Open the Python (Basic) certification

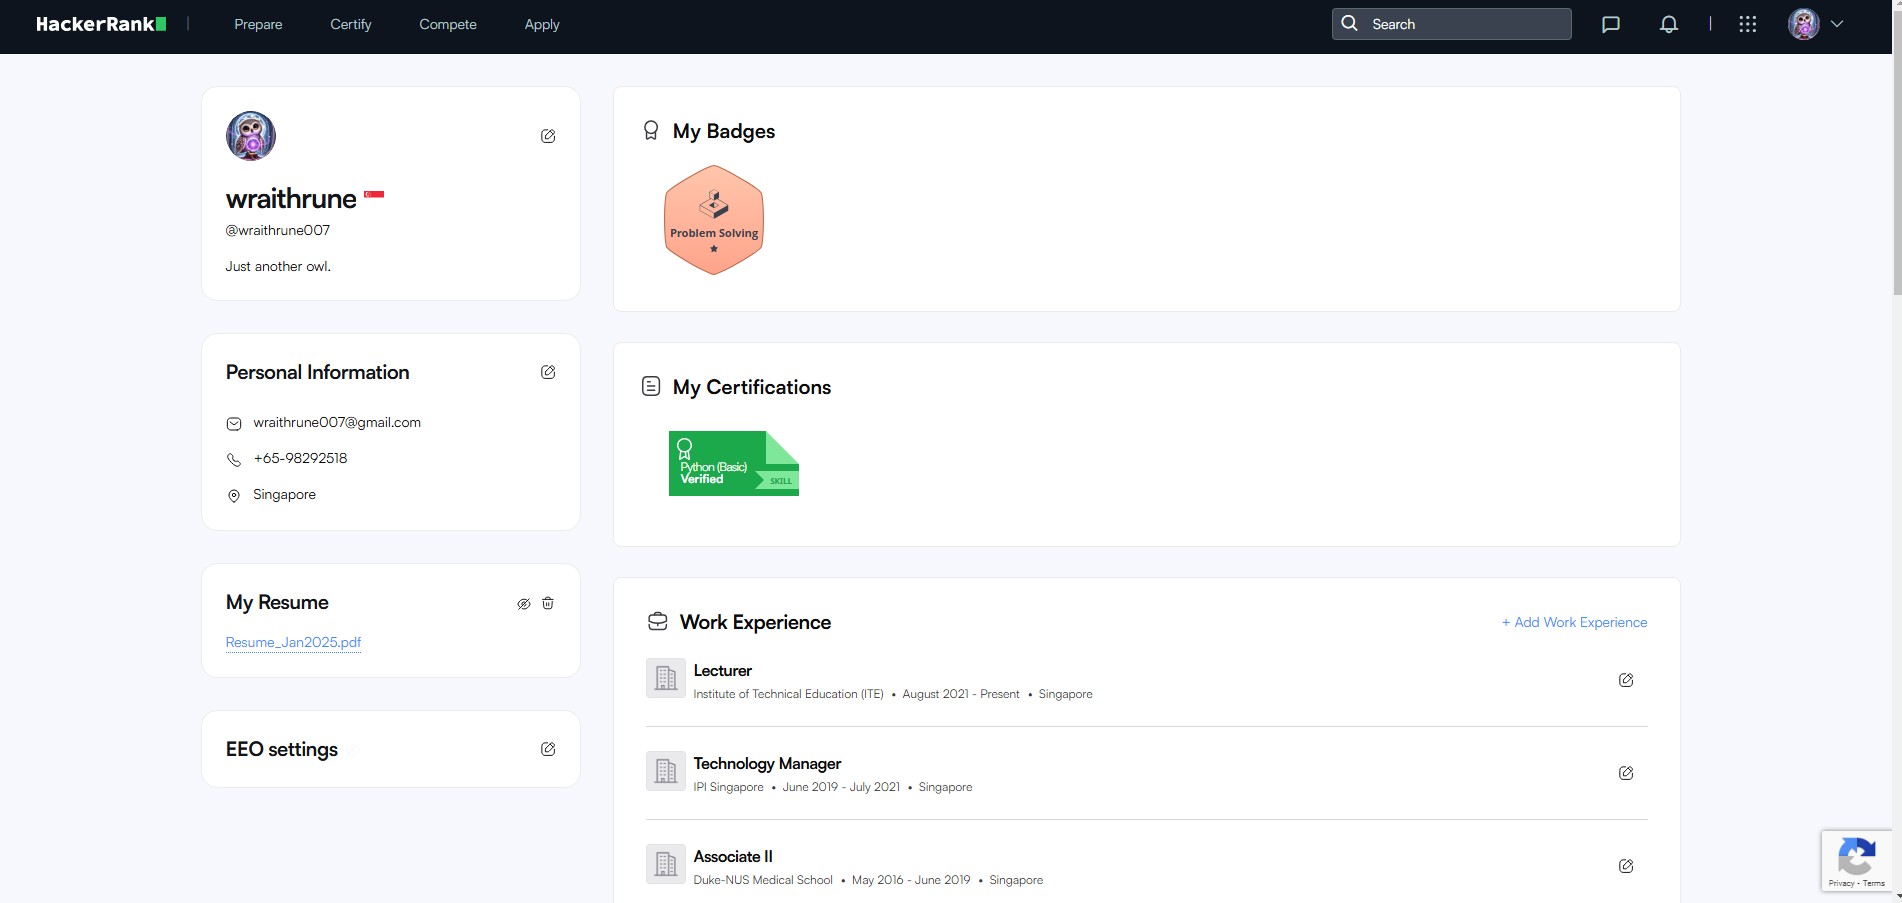[x=733, y=463]
